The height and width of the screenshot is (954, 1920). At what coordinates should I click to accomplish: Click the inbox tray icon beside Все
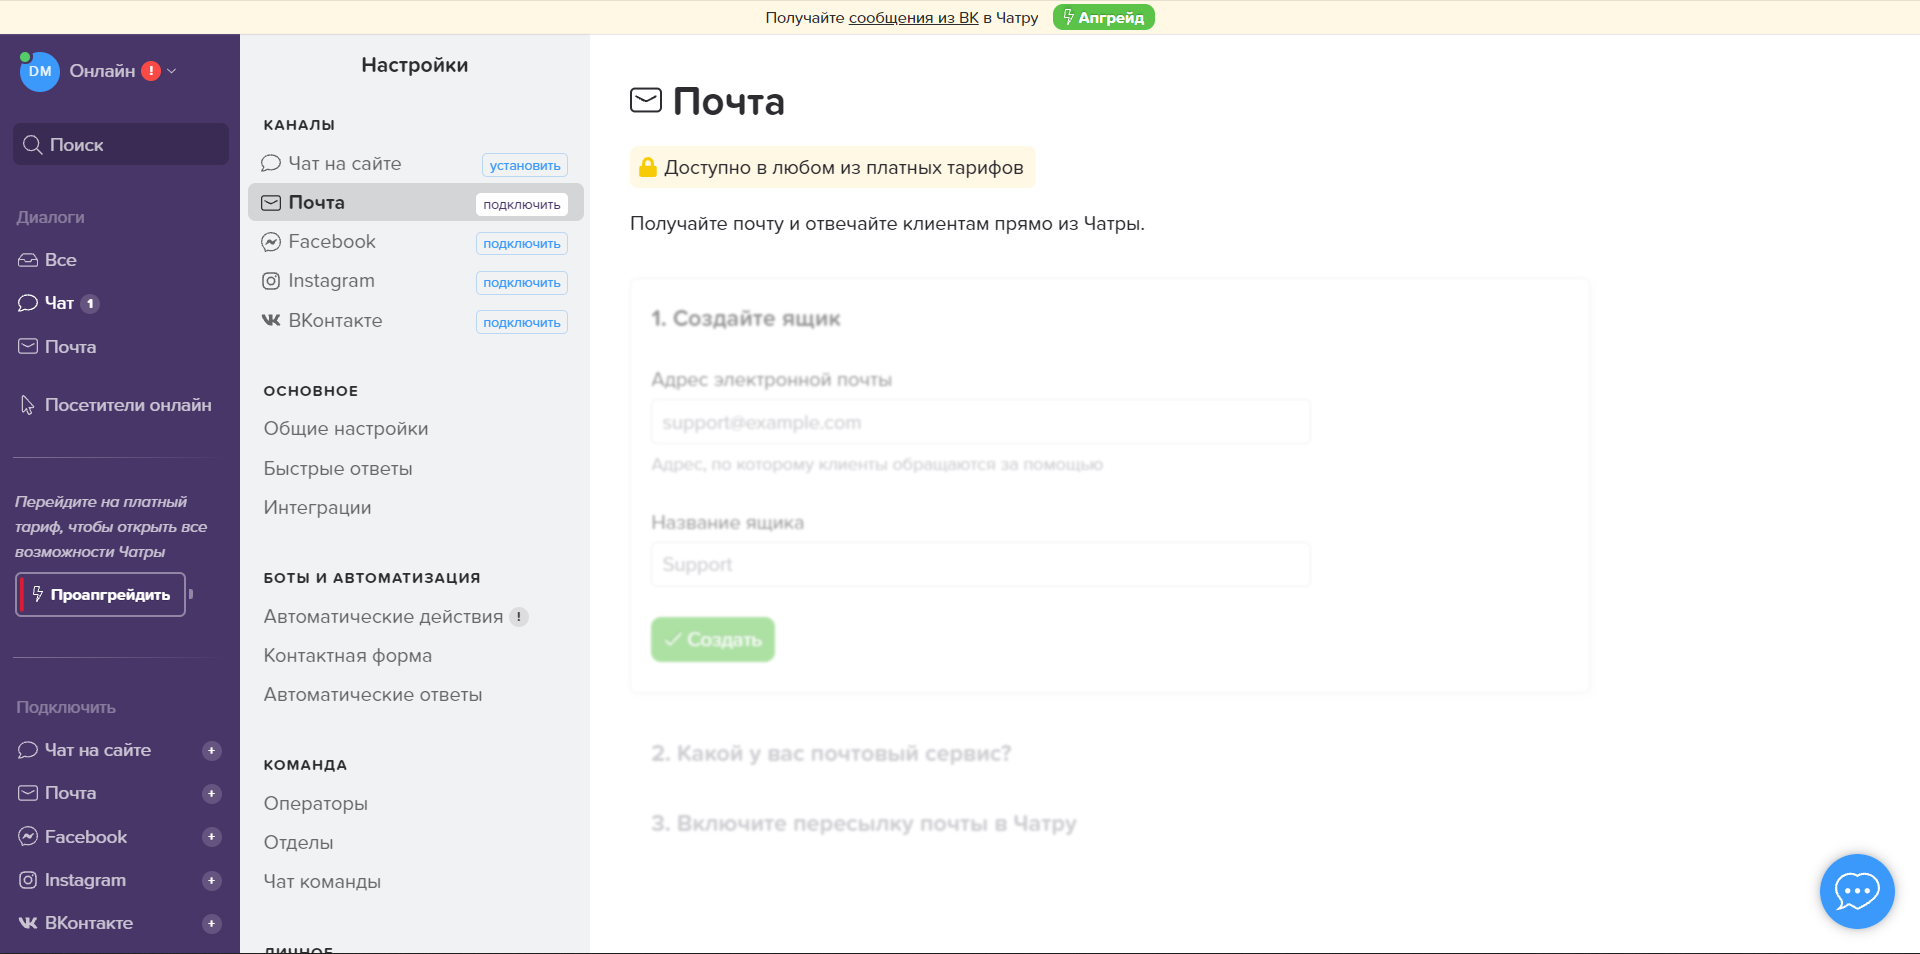[28, 260]
